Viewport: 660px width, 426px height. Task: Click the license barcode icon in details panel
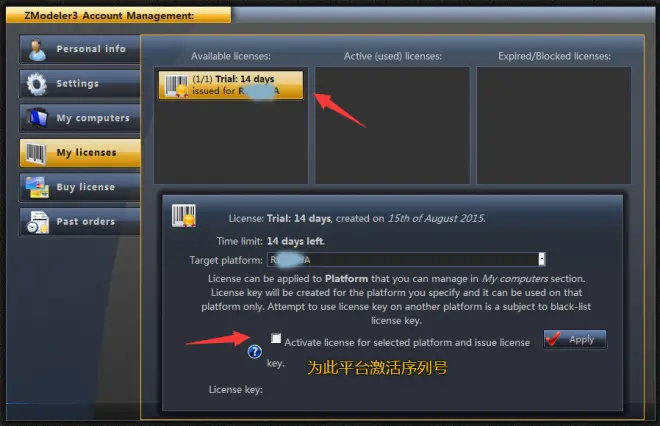click(x=184, y=216)
